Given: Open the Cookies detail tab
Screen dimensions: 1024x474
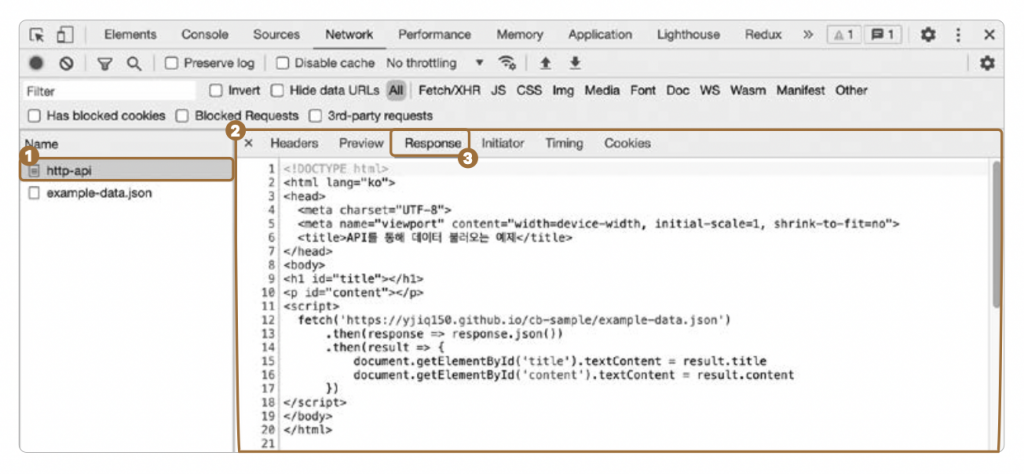Looking at the screenshot, I should [x=627, y=143].
